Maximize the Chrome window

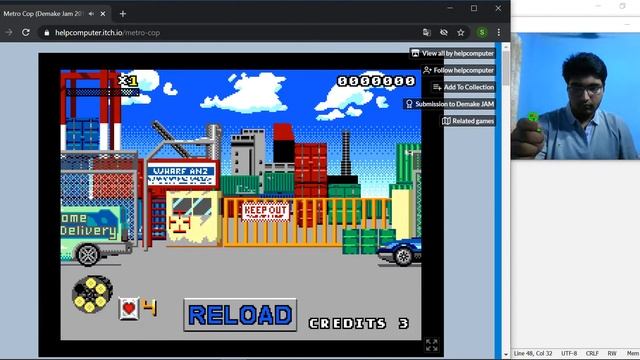click(474, 8)
